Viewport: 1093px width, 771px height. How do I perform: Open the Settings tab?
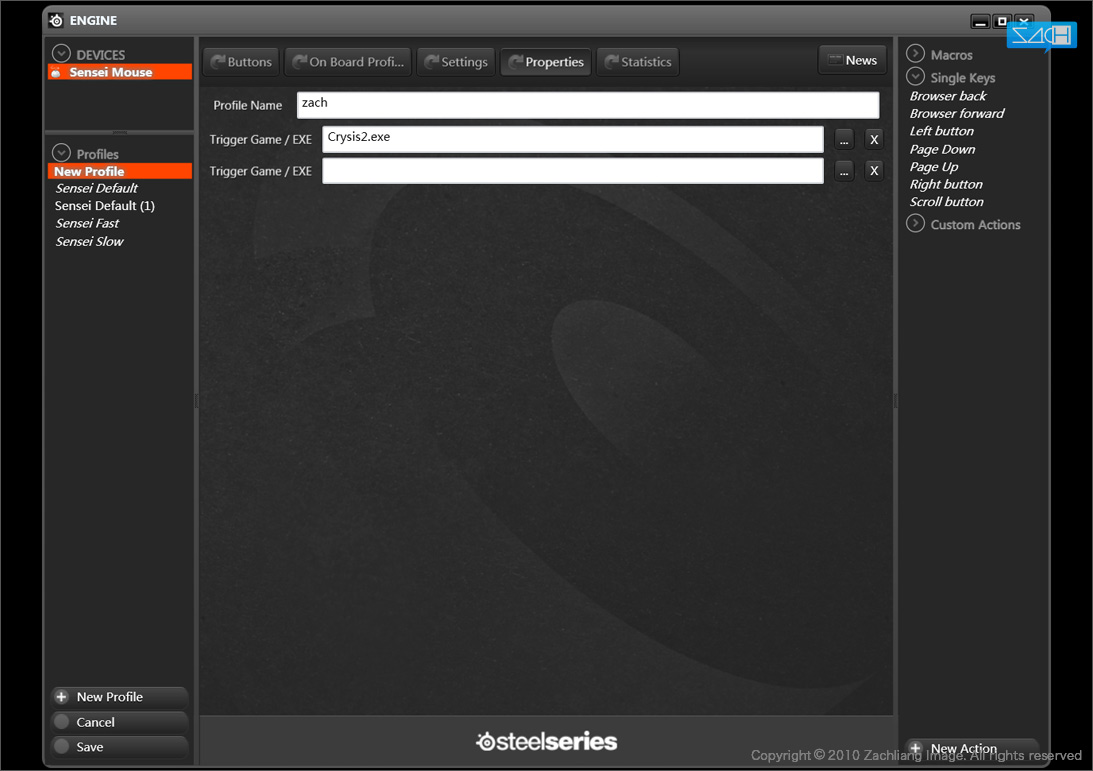point(456,62)
